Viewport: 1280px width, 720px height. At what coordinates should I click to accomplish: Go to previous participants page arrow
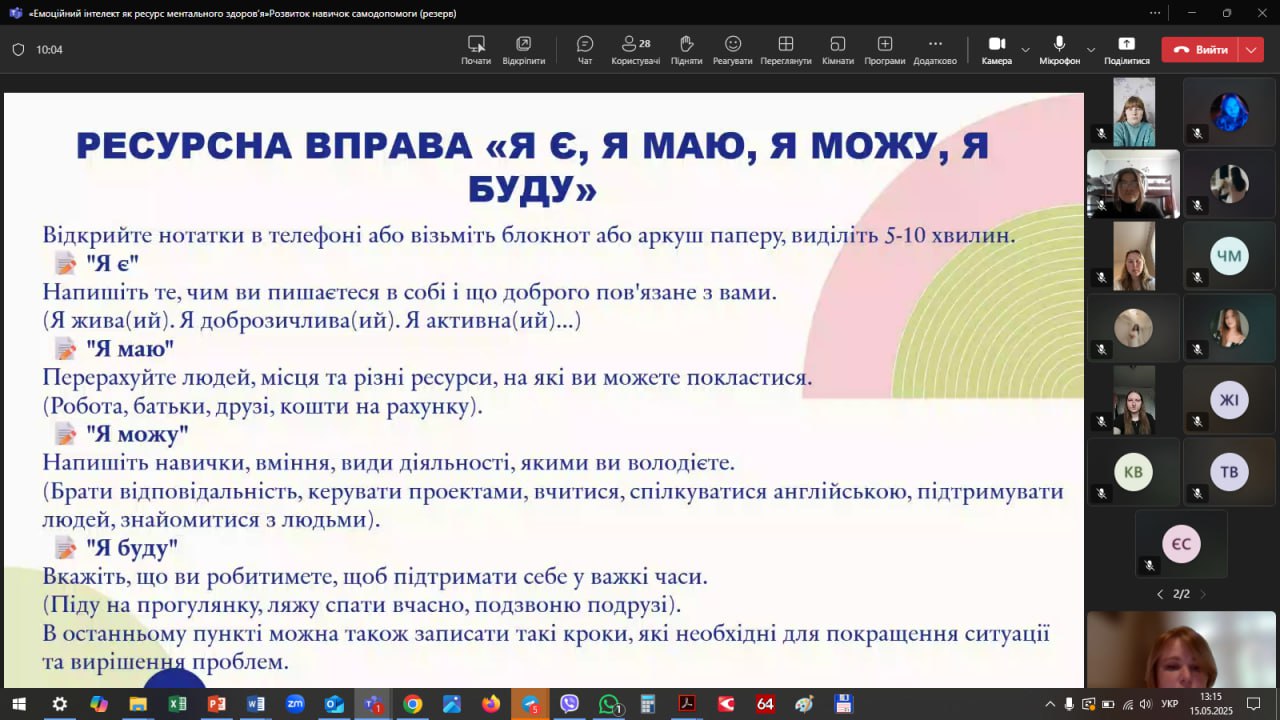1160,594
